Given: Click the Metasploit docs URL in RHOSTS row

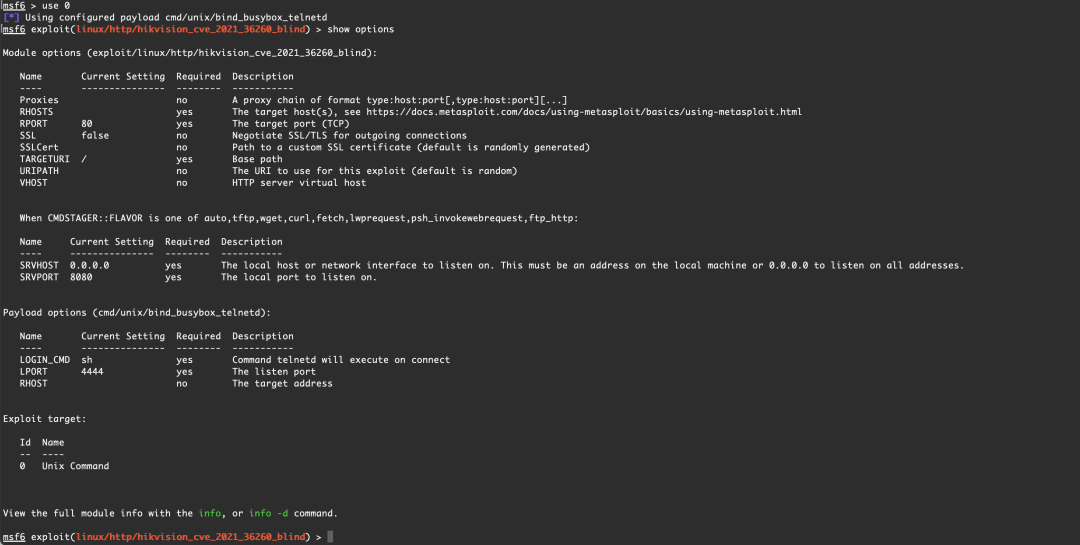Looking at the screenshot, I should coord(584,112).
